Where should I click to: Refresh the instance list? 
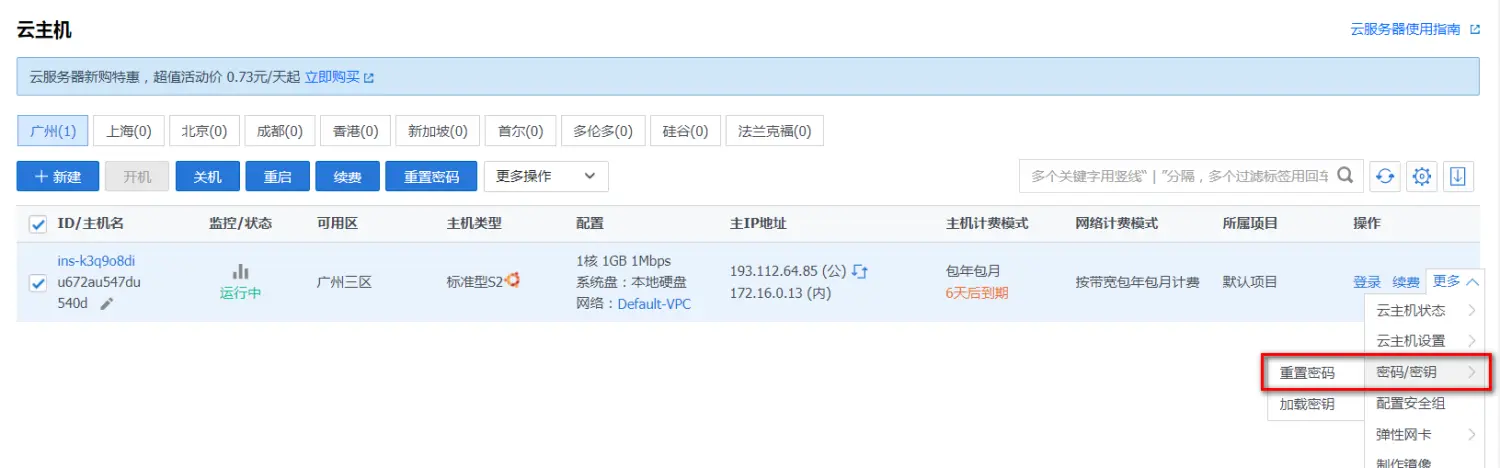point(1384,176)
